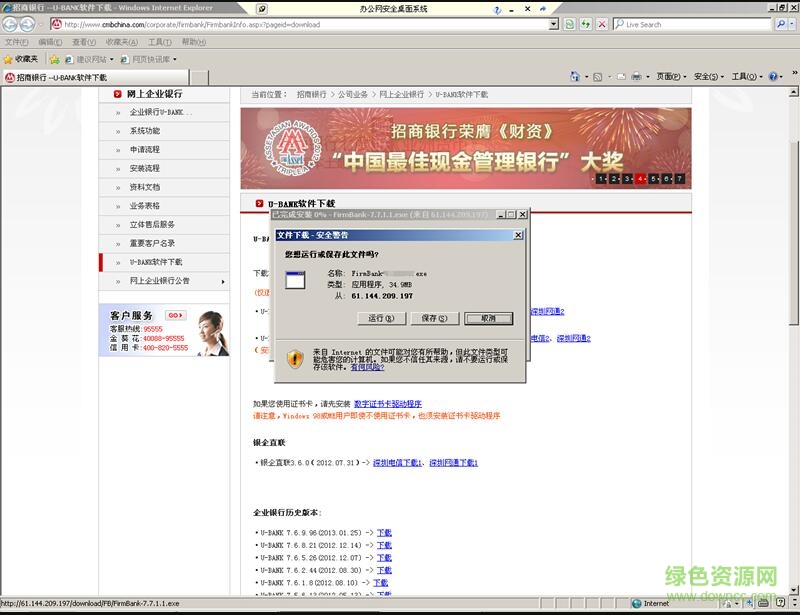800x615 pixels.
Task: Click the 运行(R) button in download dialog
Action: [381, 318]
